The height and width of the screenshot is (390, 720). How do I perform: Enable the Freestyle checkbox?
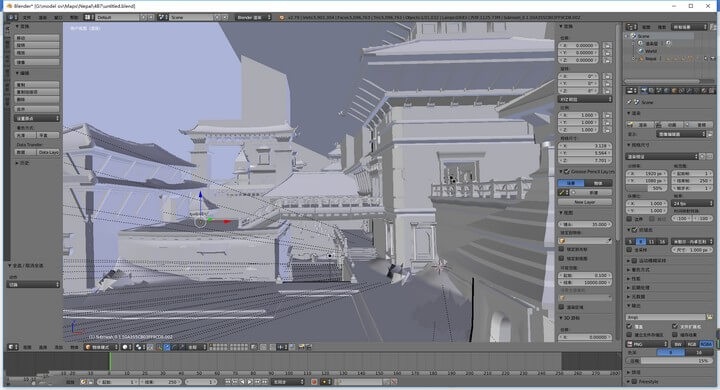634,381
